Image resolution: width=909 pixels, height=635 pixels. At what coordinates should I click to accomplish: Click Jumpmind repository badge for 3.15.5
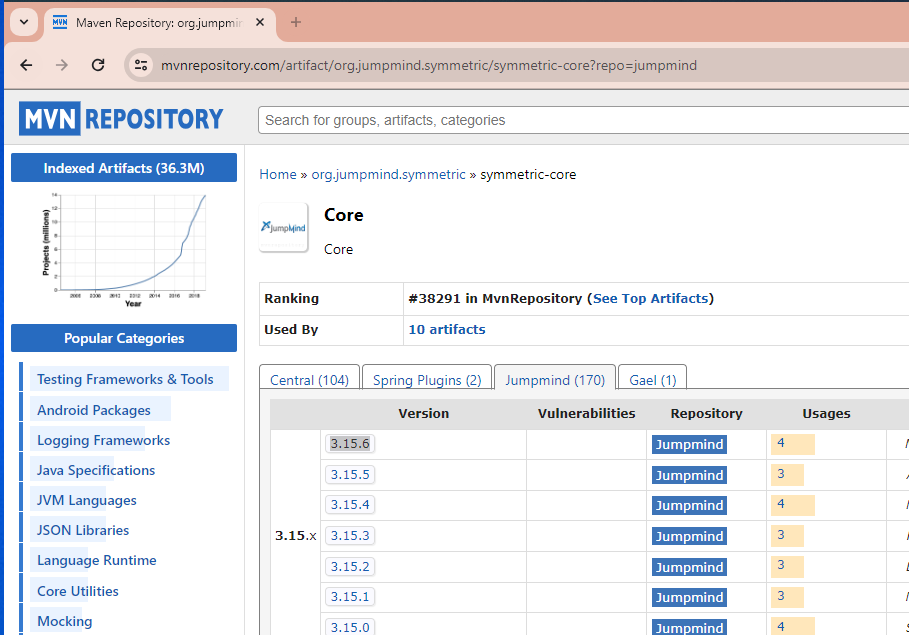pyautogui.click(x=689, y=475)
